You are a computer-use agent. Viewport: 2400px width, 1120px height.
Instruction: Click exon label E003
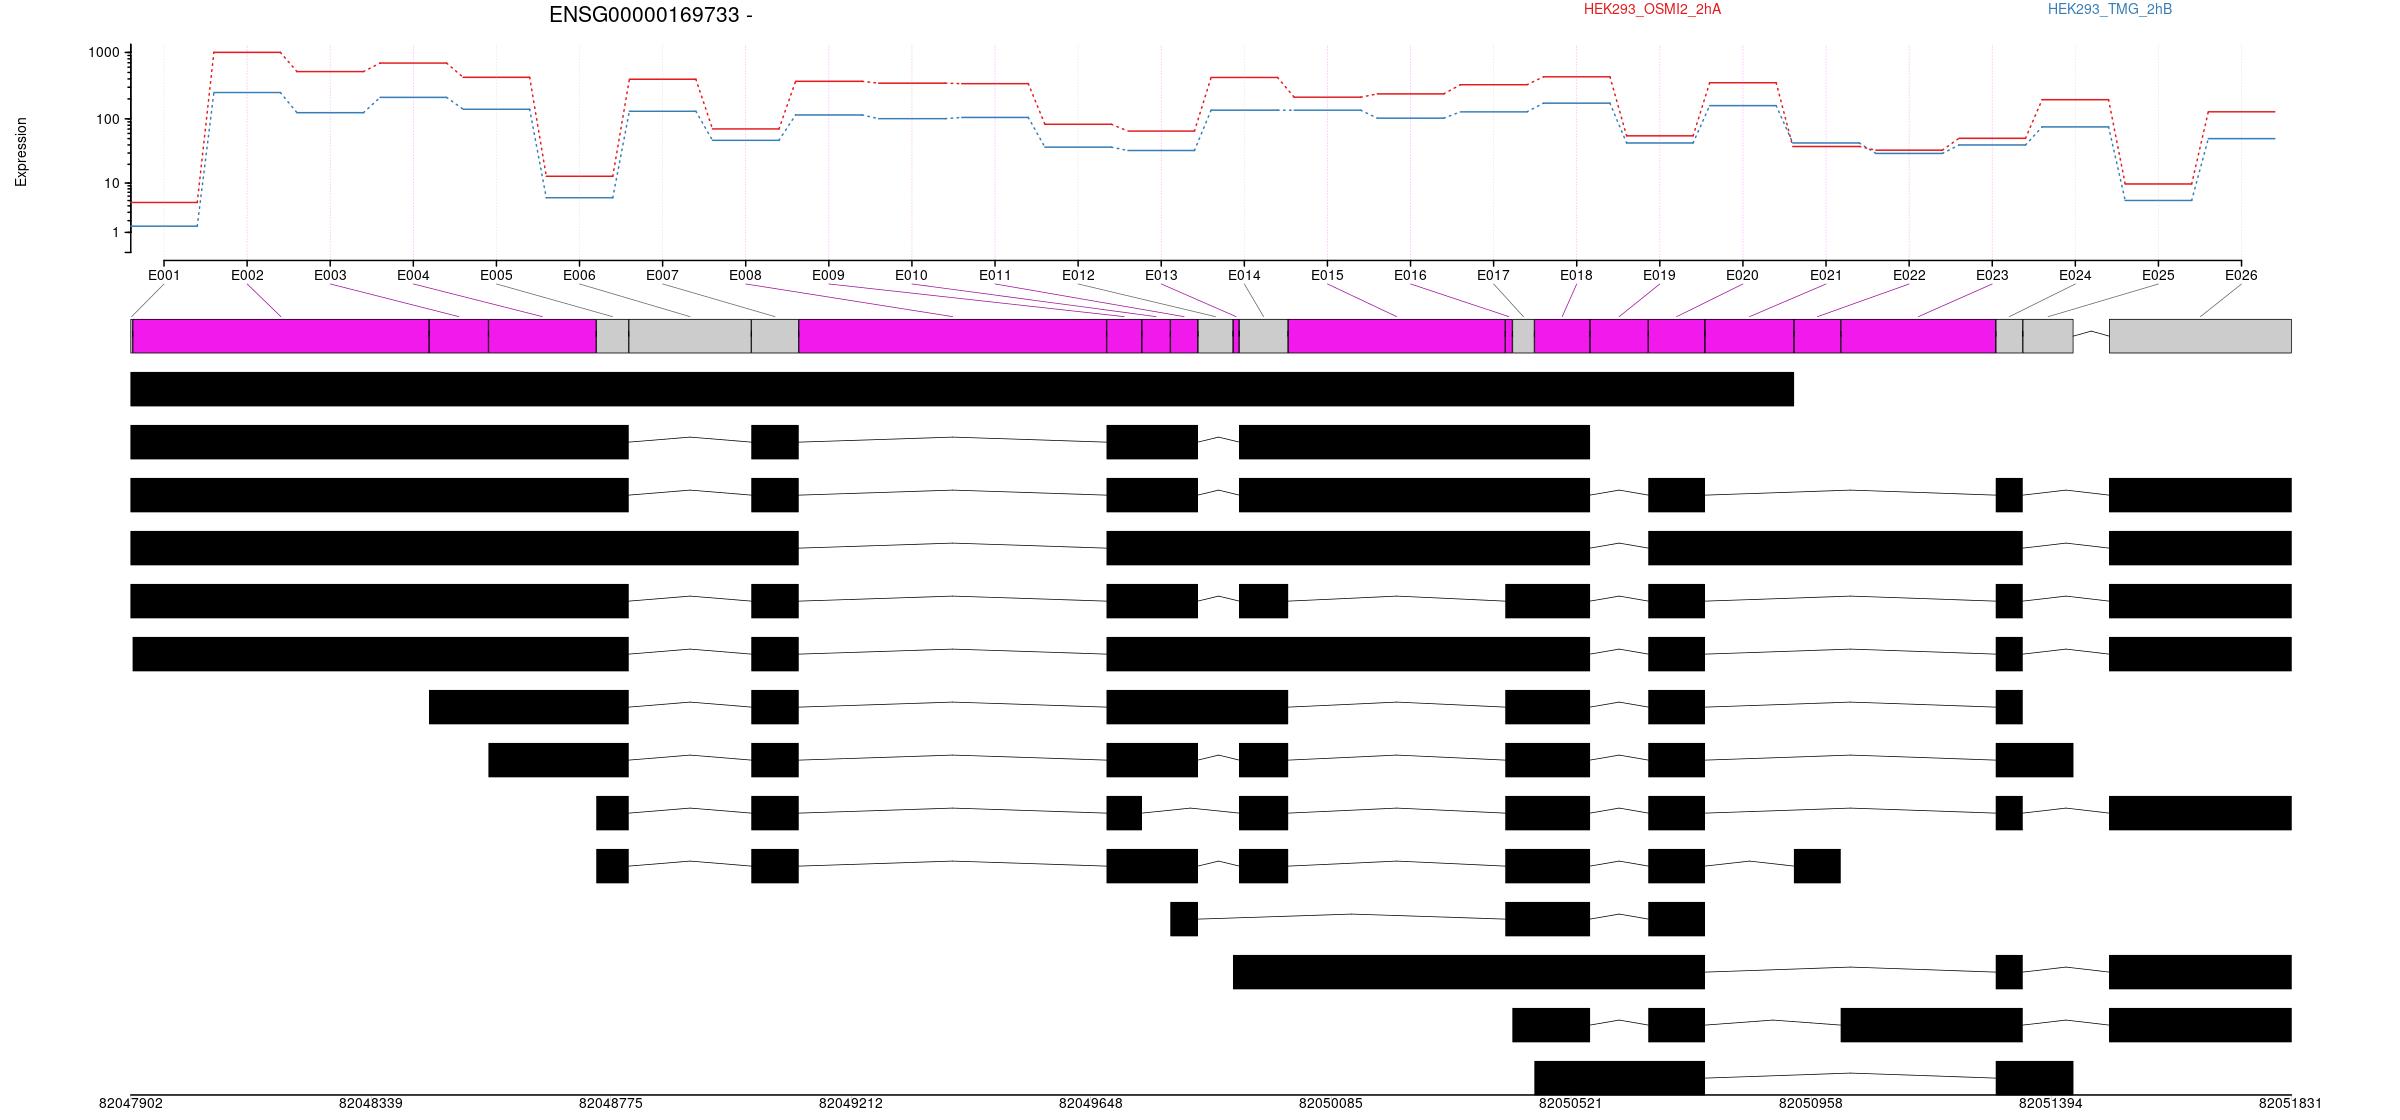(x=330, y=275)
